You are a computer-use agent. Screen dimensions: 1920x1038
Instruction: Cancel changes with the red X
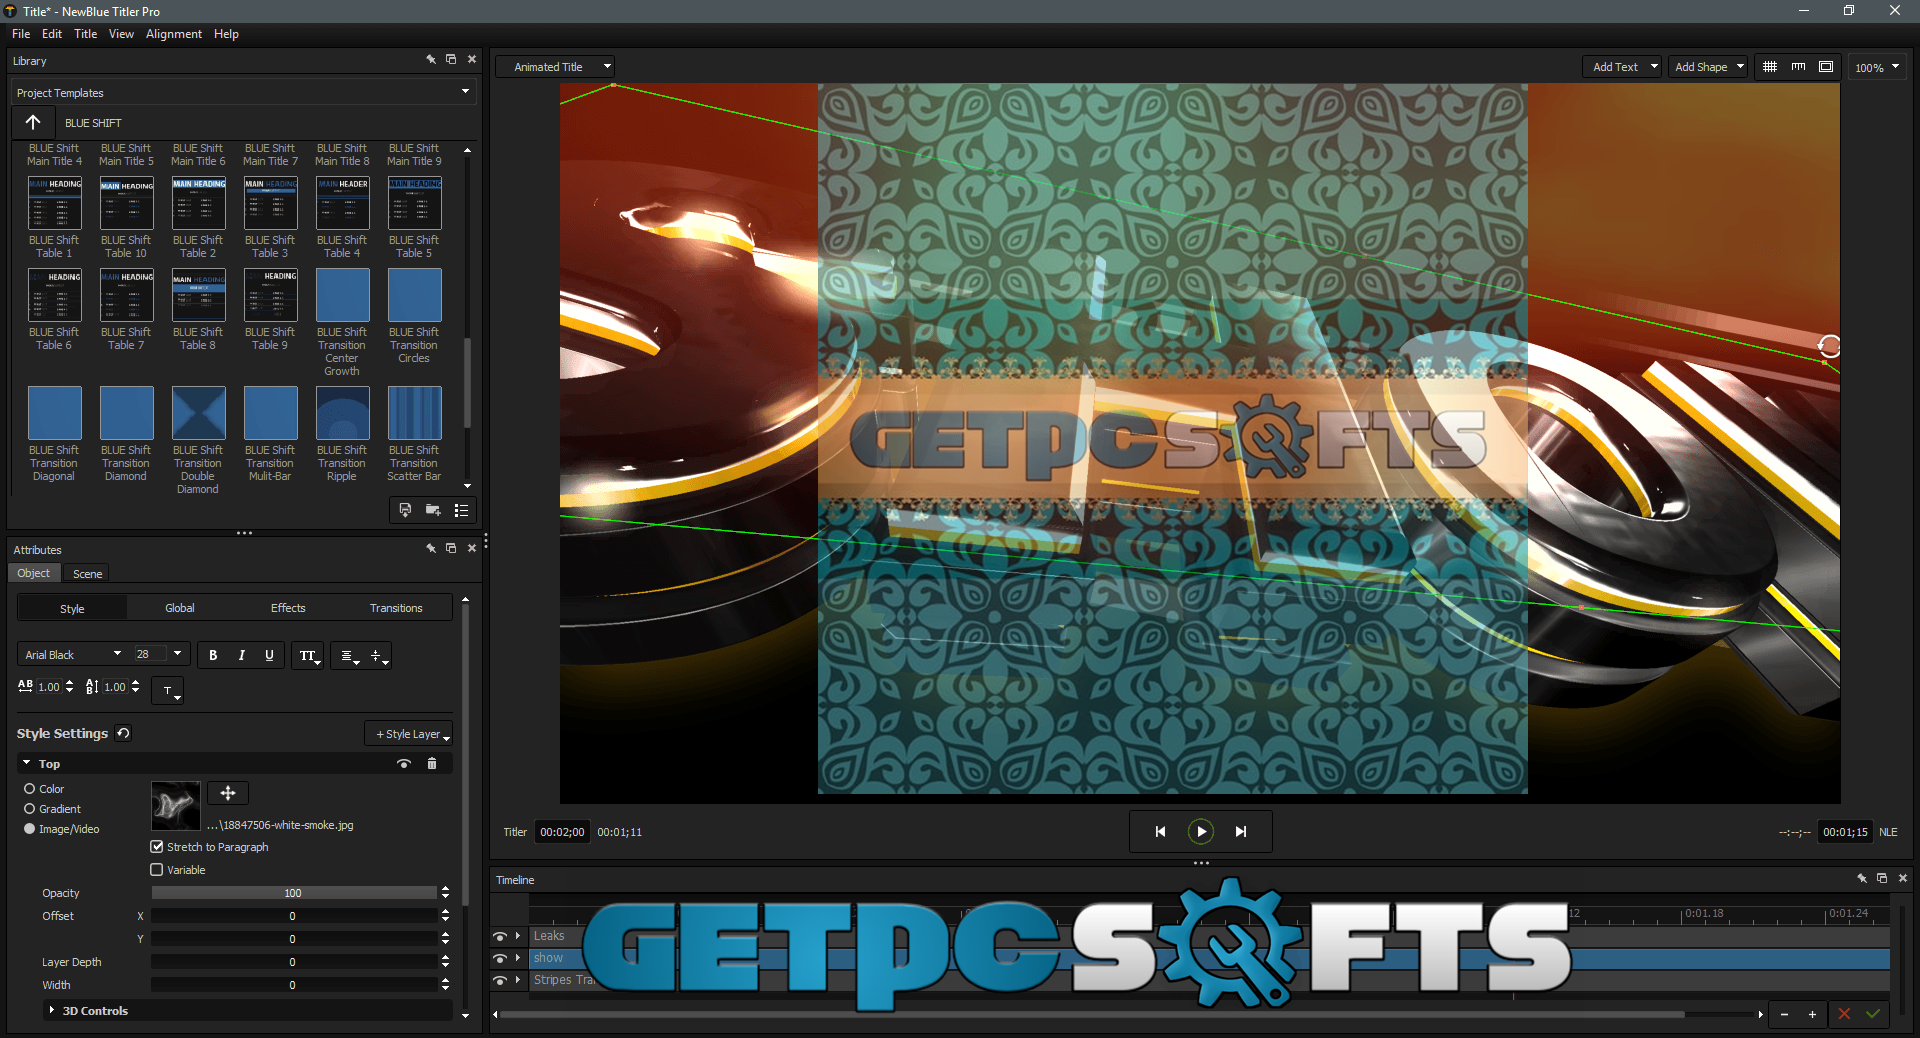pos(1844,1014)
